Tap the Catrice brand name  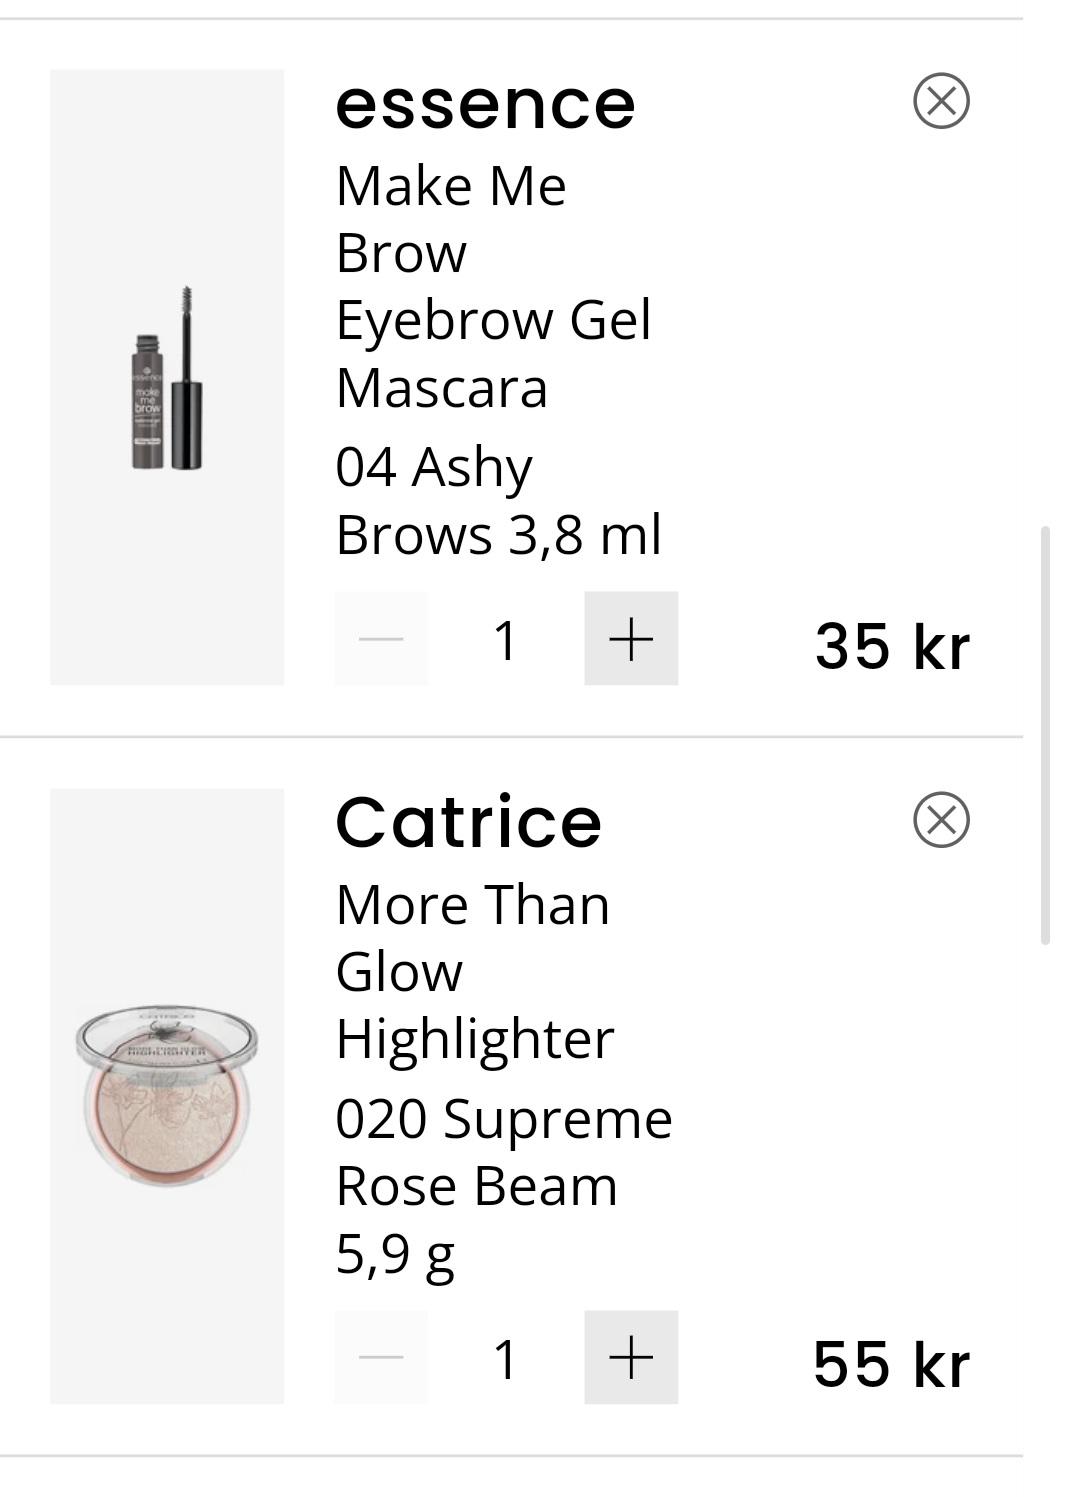[468, 823]
